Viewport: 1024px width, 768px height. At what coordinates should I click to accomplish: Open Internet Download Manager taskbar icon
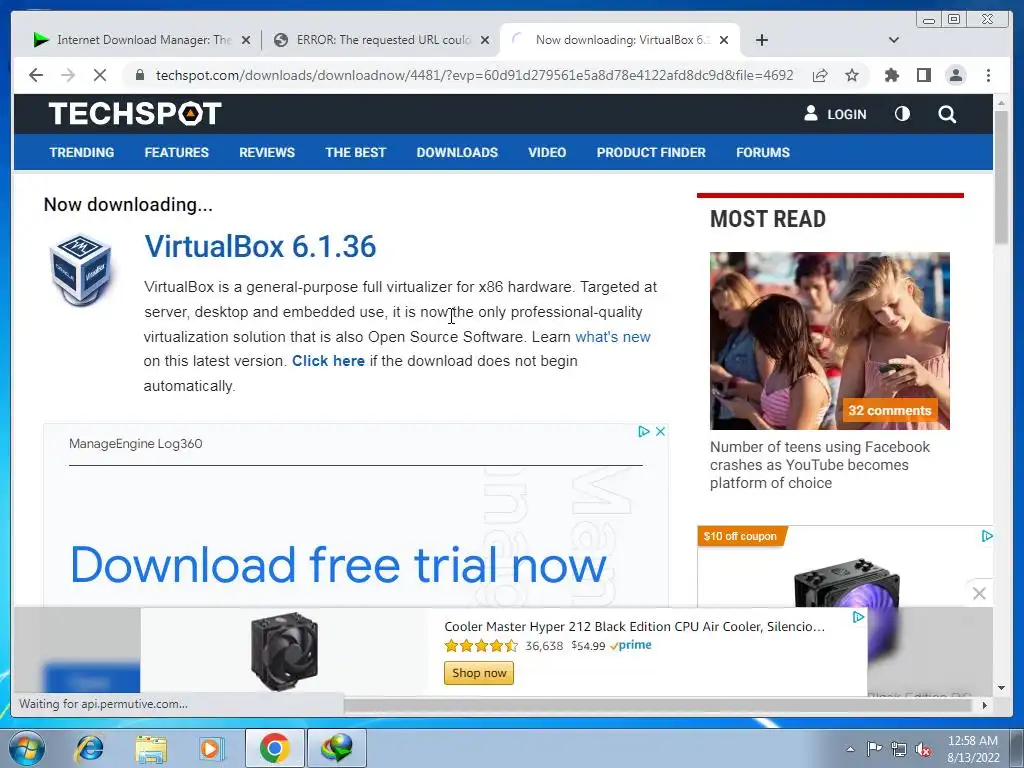coord(337,748)
